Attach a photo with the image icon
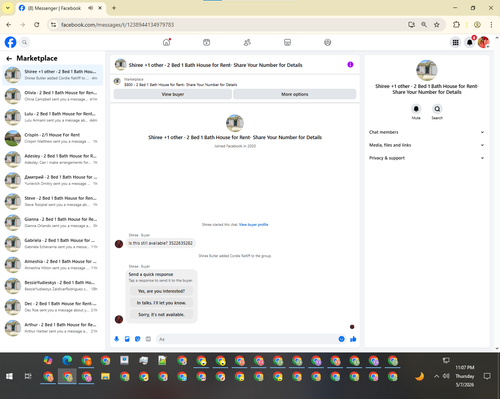The width and height of the screenshot is (500, 399). click(127, 339)
